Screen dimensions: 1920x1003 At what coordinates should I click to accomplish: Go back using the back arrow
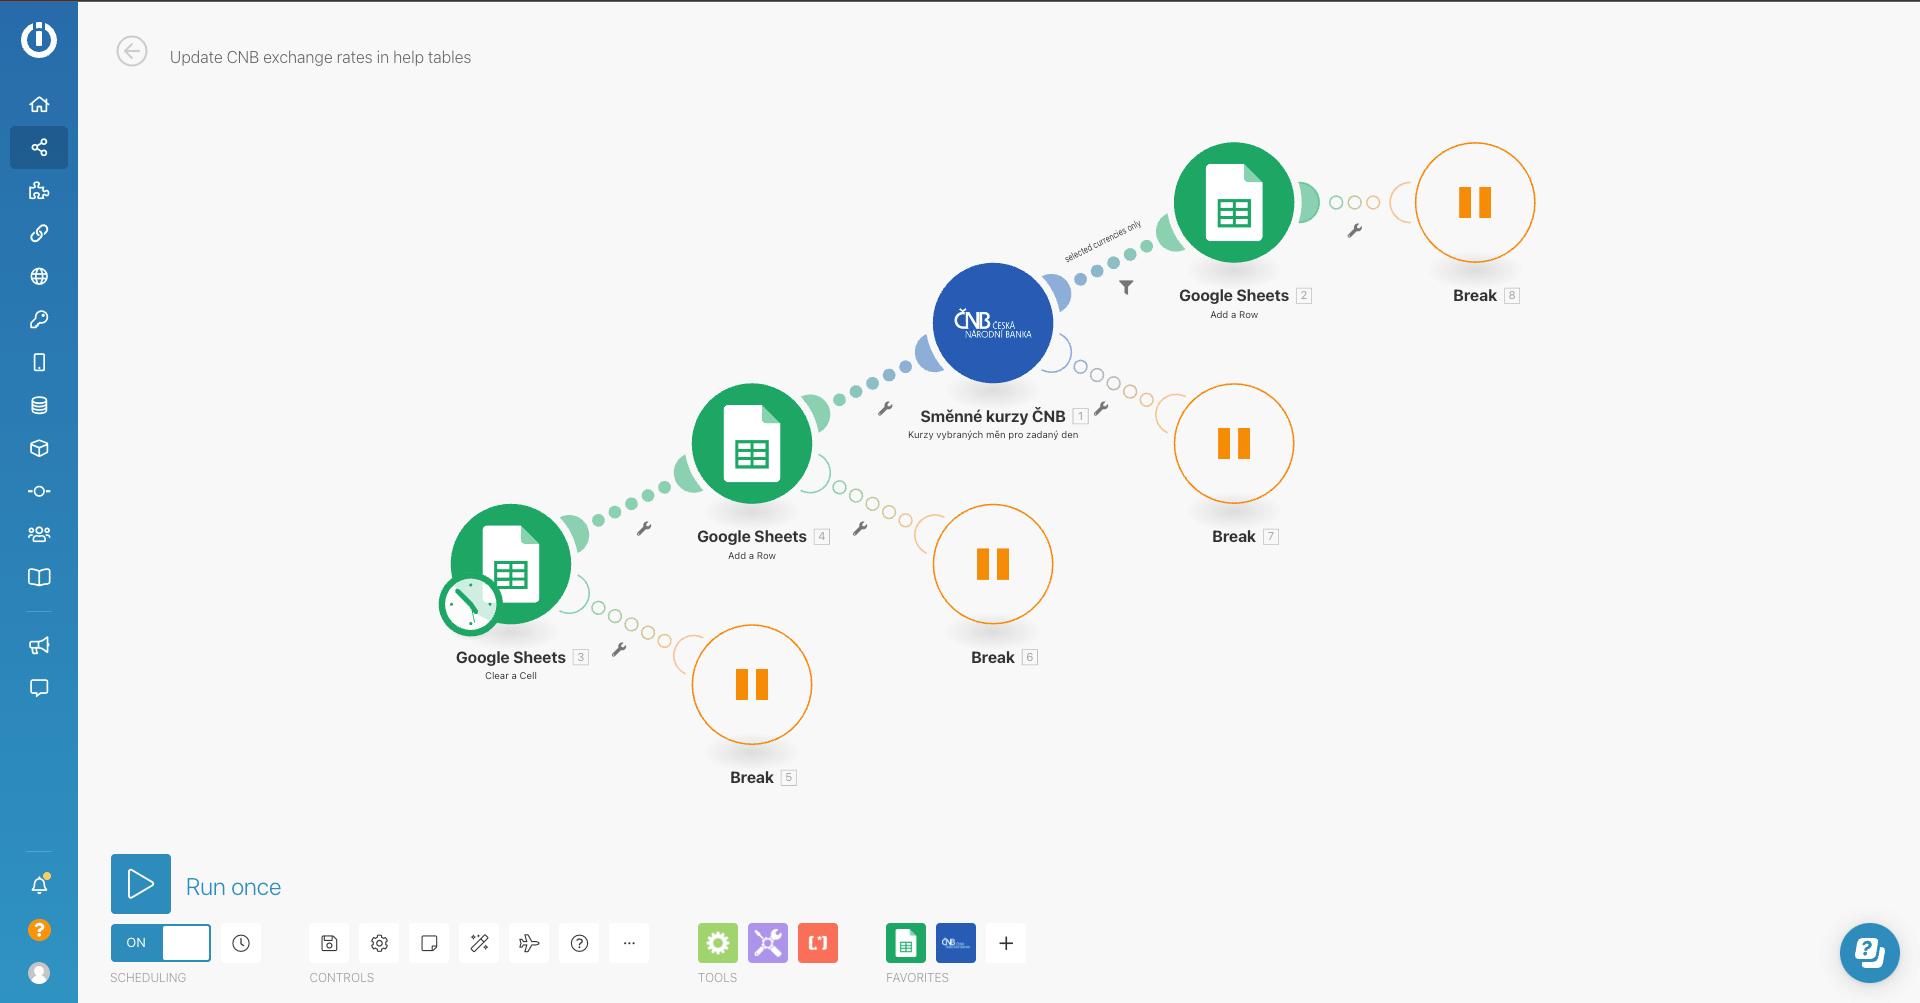pyautogui.click(x=132, y=51)
